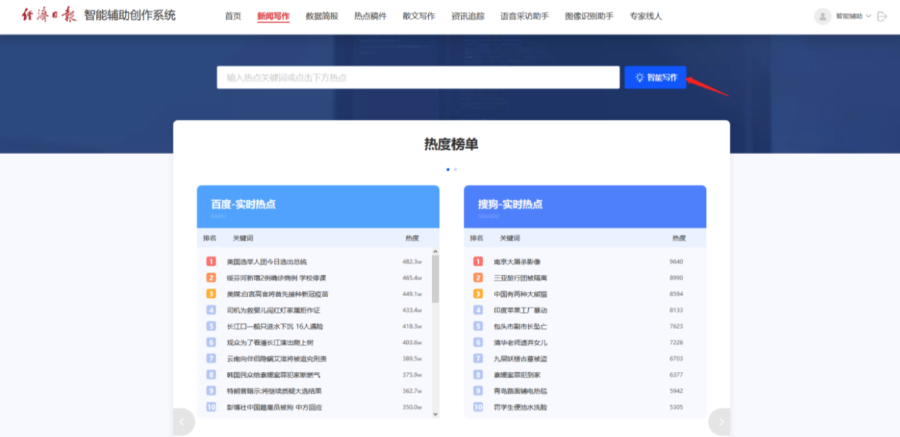Viewport: 900px width, 437px height.
Task: Click scroll-down arrow of Baidu hot list
Action: tap(435, 411)
